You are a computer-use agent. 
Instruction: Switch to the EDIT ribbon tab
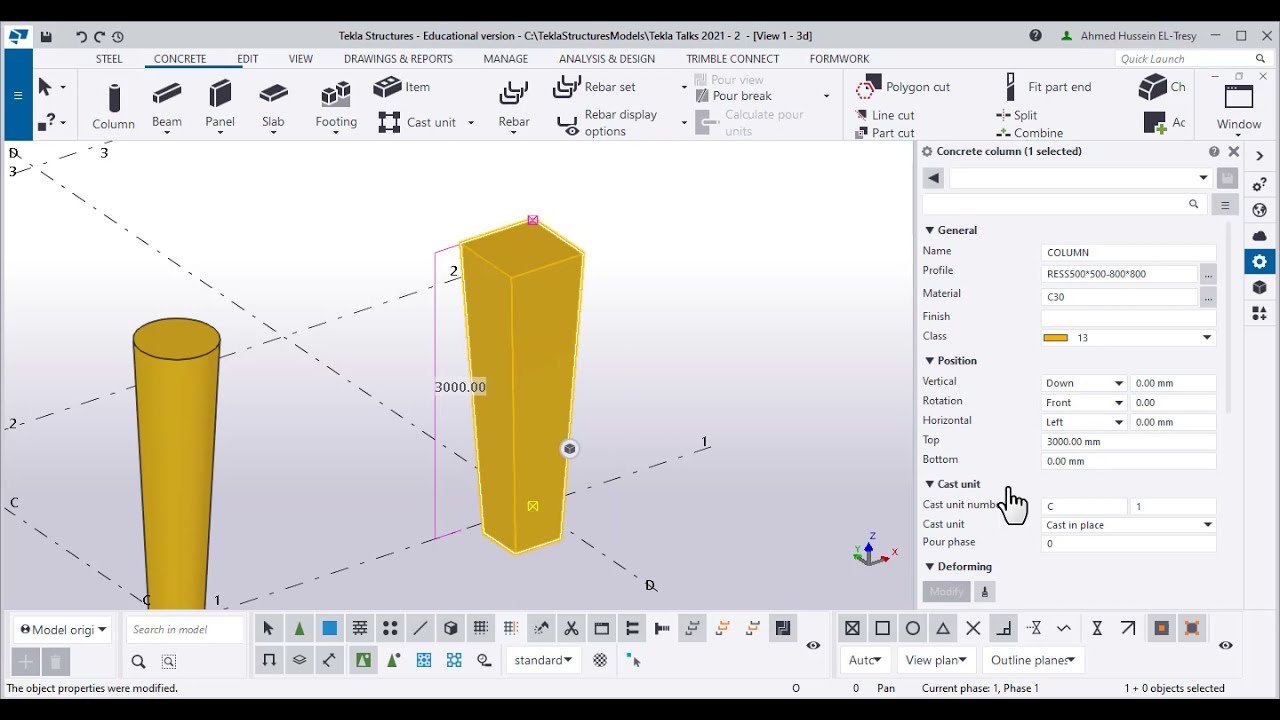[x=247, y=59]
